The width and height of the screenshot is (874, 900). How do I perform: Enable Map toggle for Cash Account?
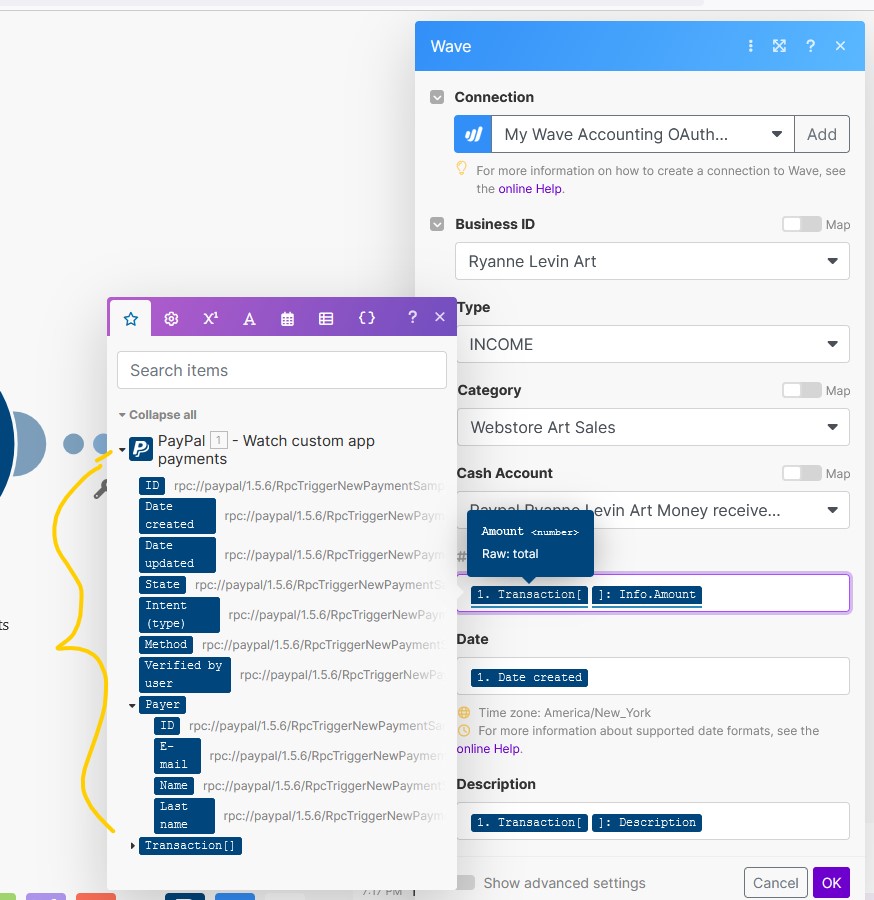point(802,473)
